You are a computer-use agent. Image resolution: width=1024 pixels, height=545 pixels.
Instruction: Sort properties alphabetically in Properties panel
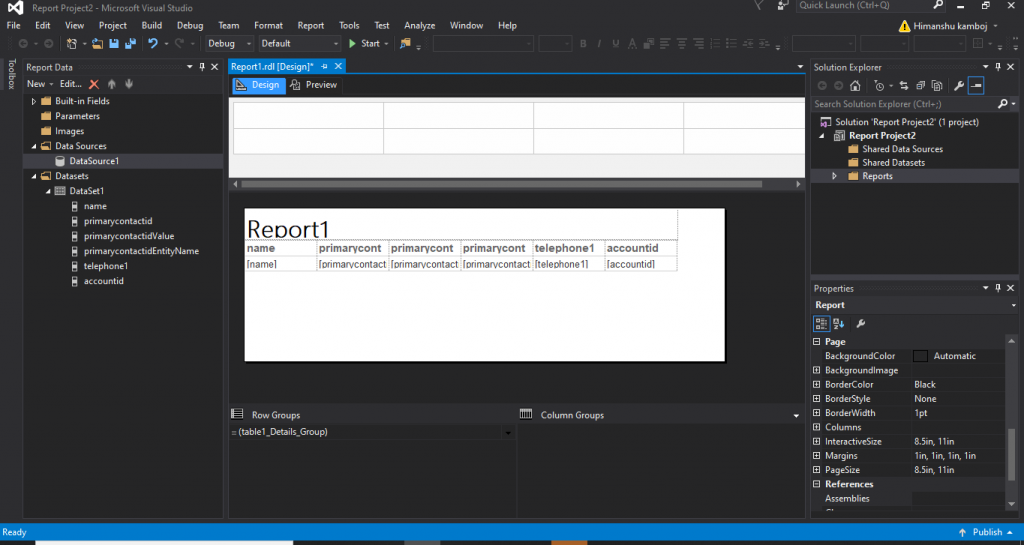pyautogui.click(x=838, y=324)
